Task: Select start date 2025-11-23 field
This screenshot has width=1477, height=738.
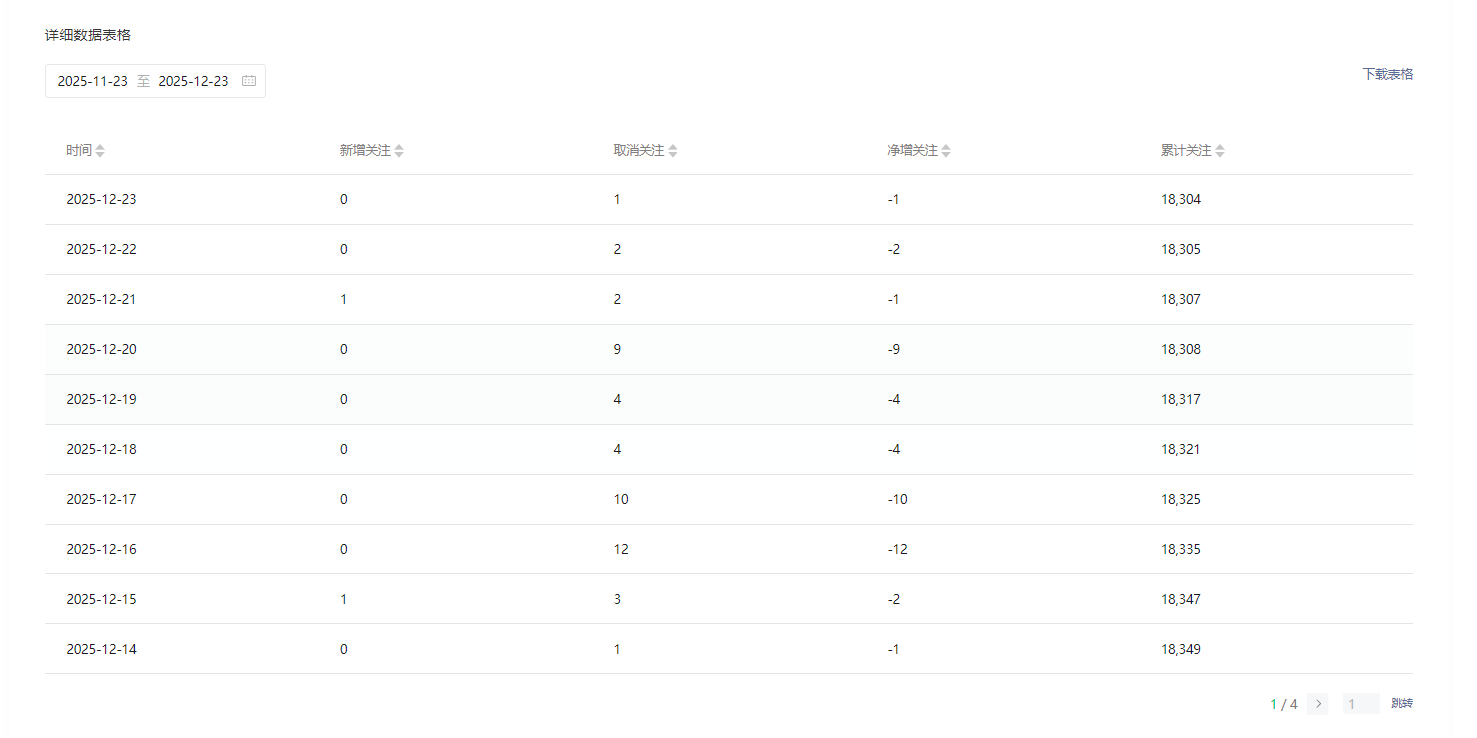Action: [x=93, y=81]
